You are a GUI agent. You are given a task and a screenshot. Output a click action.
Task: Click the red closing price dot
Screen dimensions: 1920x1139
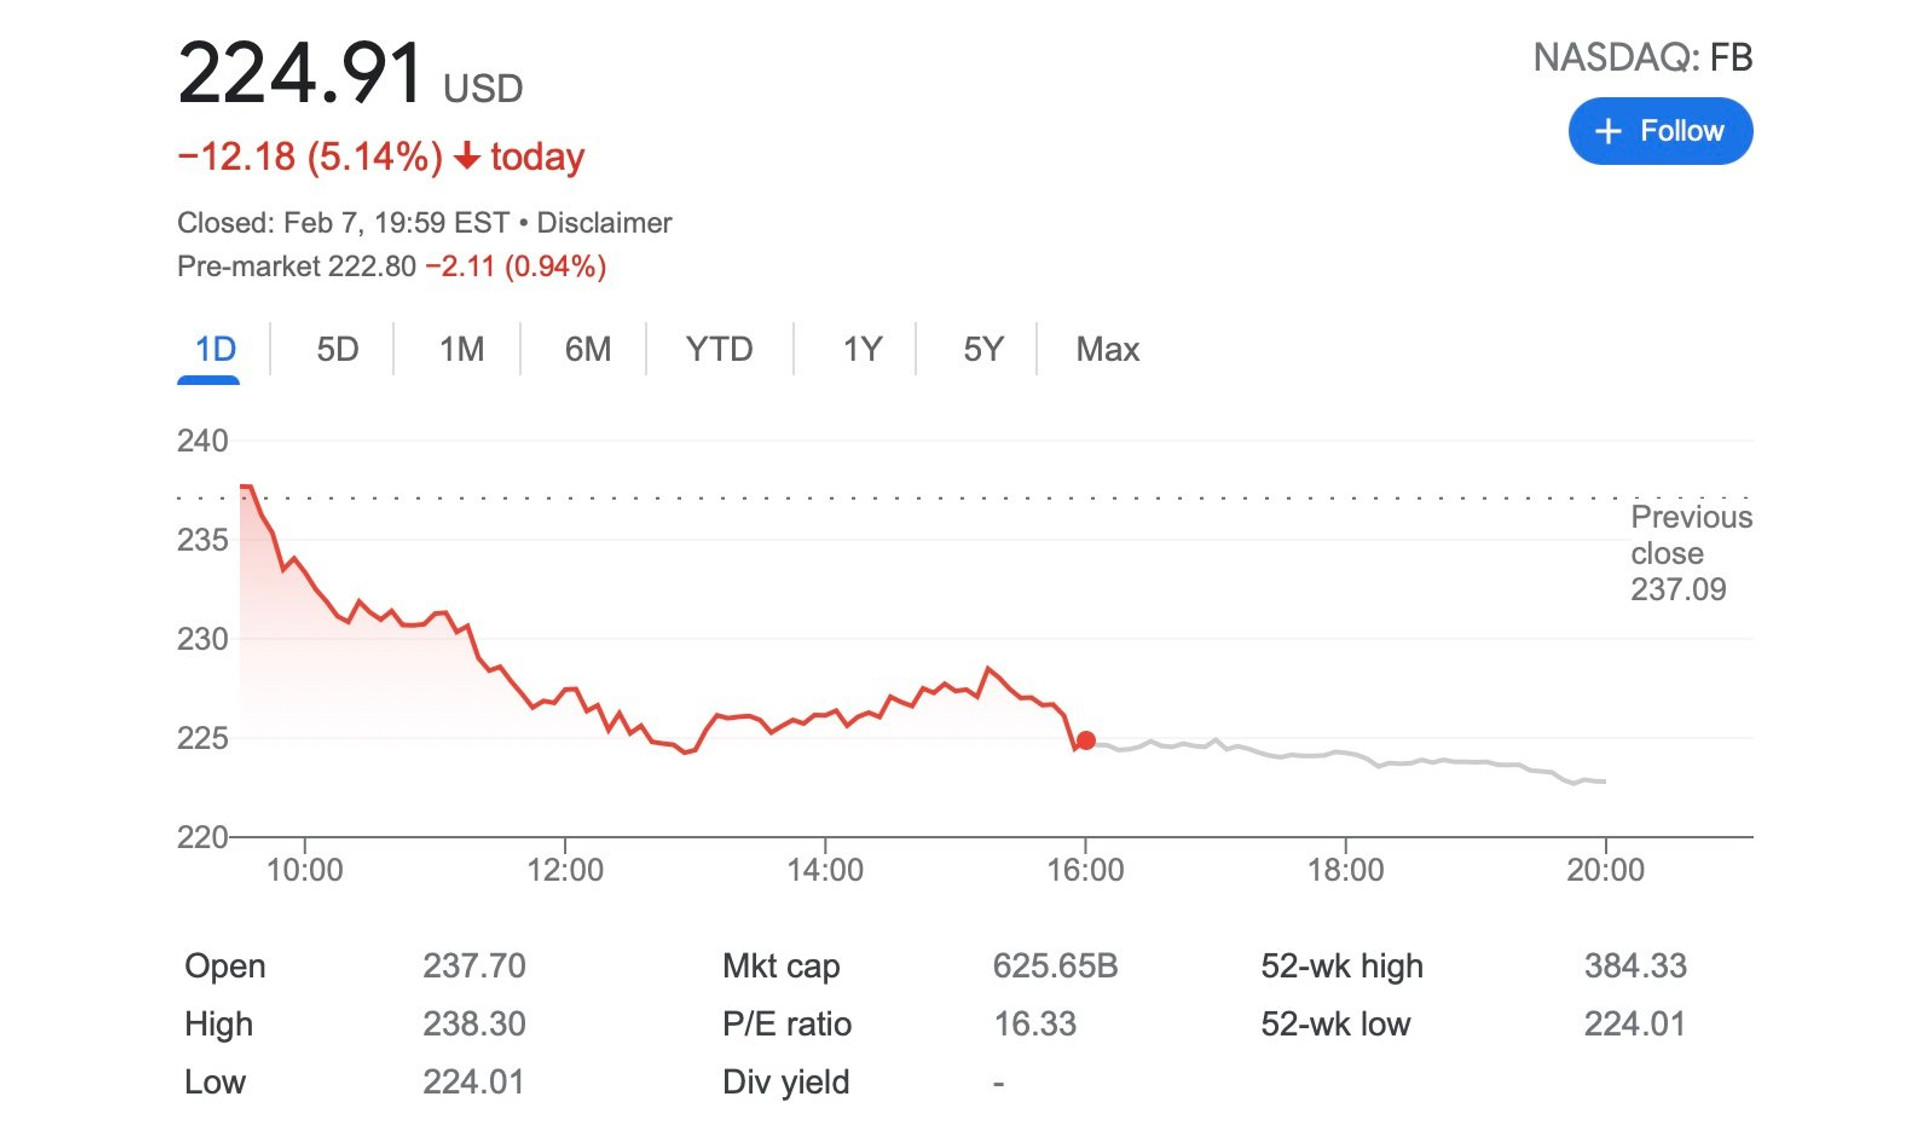(1086, 740)
